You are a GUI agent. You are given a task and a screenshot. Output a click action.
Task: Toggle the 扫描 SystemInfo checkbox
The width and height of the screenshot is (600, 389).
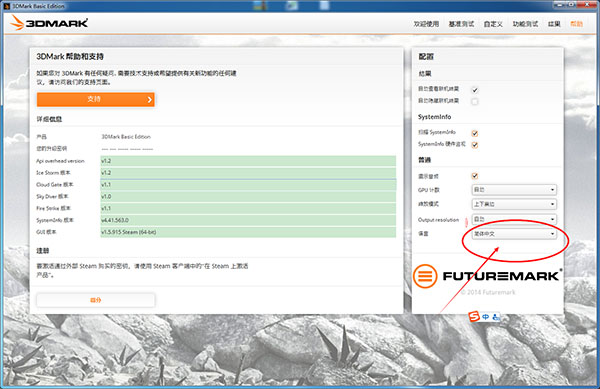pyautogui.click(x=475, y=133)
